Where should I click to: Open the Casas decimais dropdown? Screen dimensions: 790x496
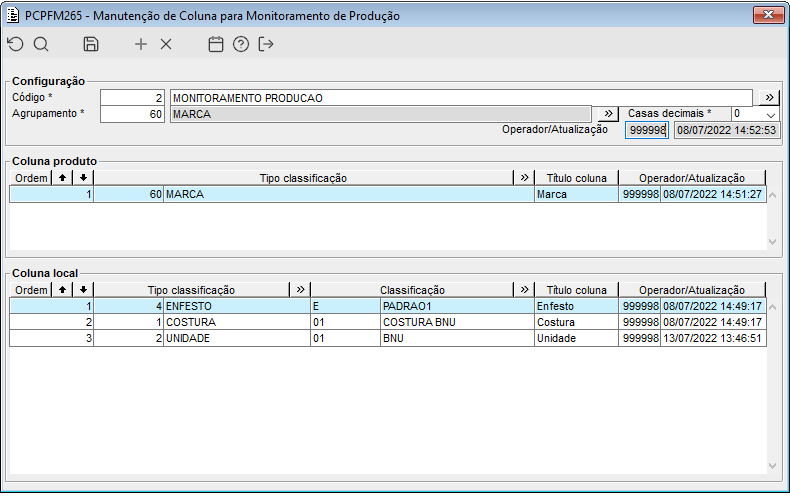770,114
